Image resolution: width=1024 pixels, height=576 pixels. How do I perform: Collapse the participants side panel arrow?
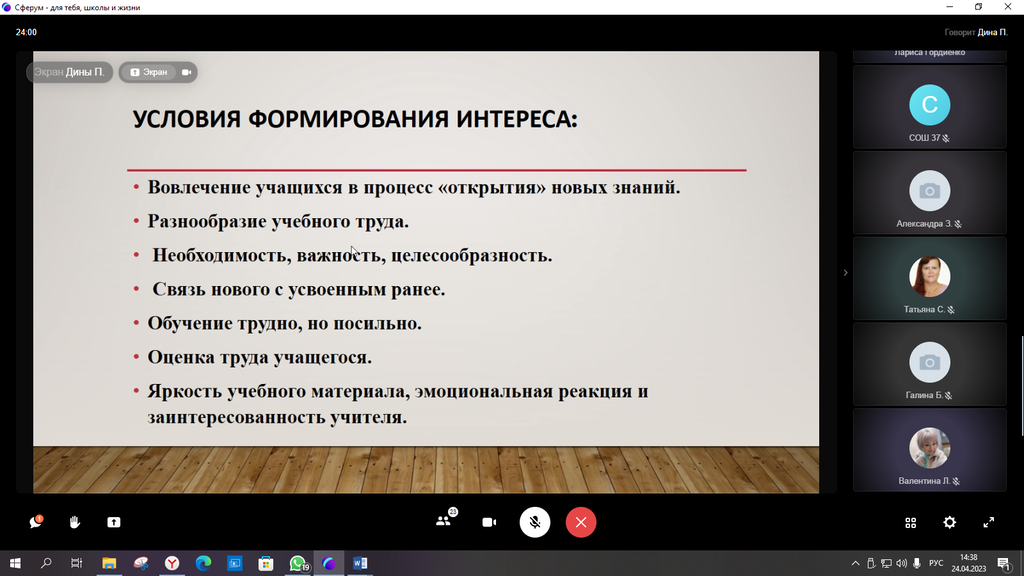coord(845,272)
